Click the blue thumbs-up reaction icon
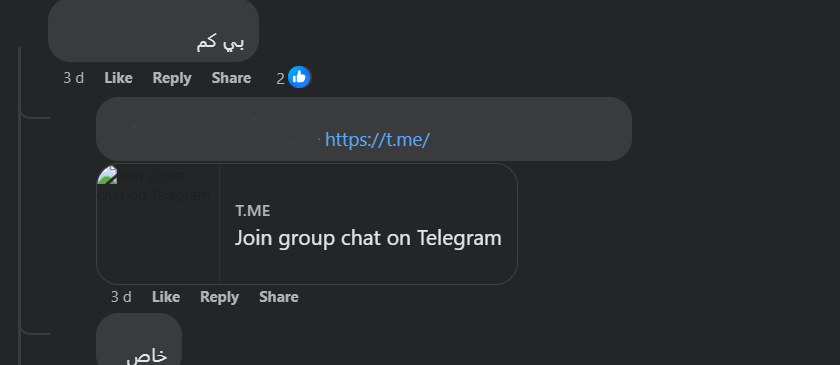This screenshot has height=365, width=840. (x=299, y=78)
